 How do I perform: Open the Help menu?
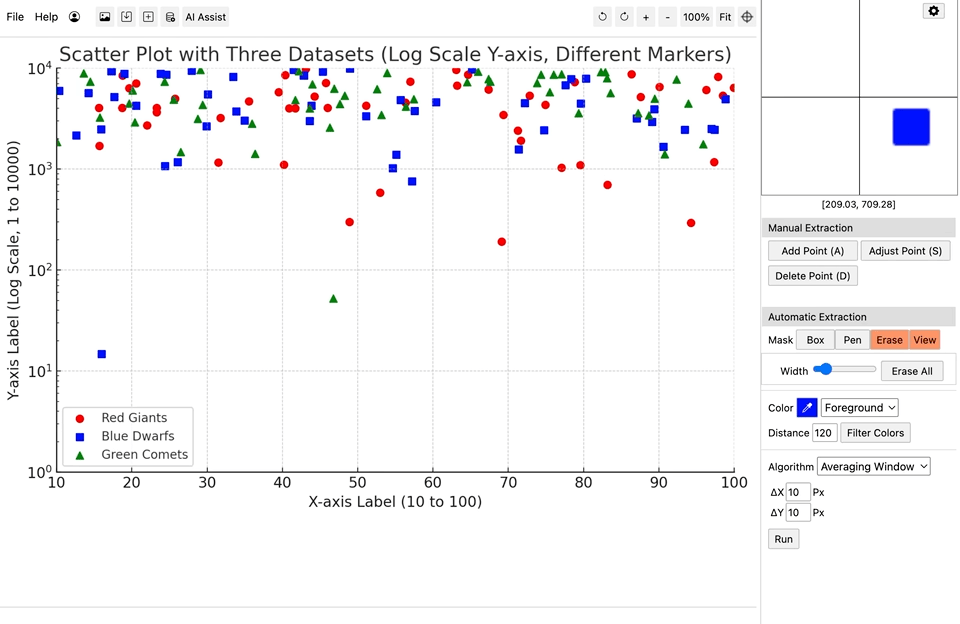(x=44, y=17)
